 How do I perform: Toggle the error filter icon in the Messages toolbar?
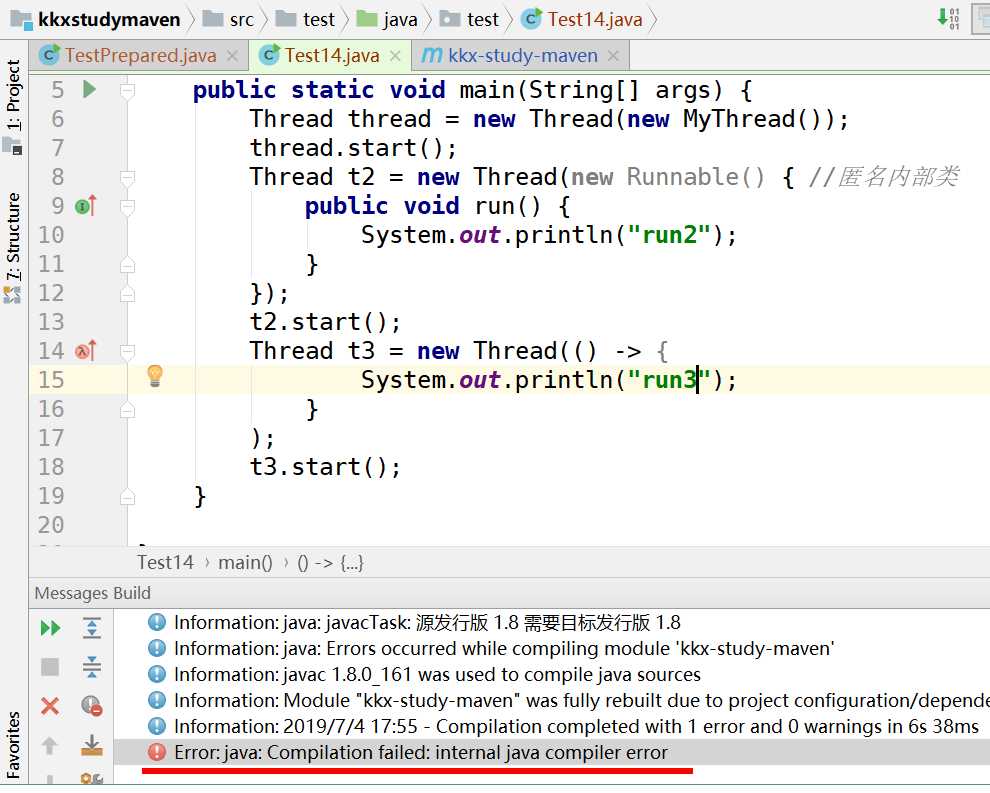coord(92,706)
